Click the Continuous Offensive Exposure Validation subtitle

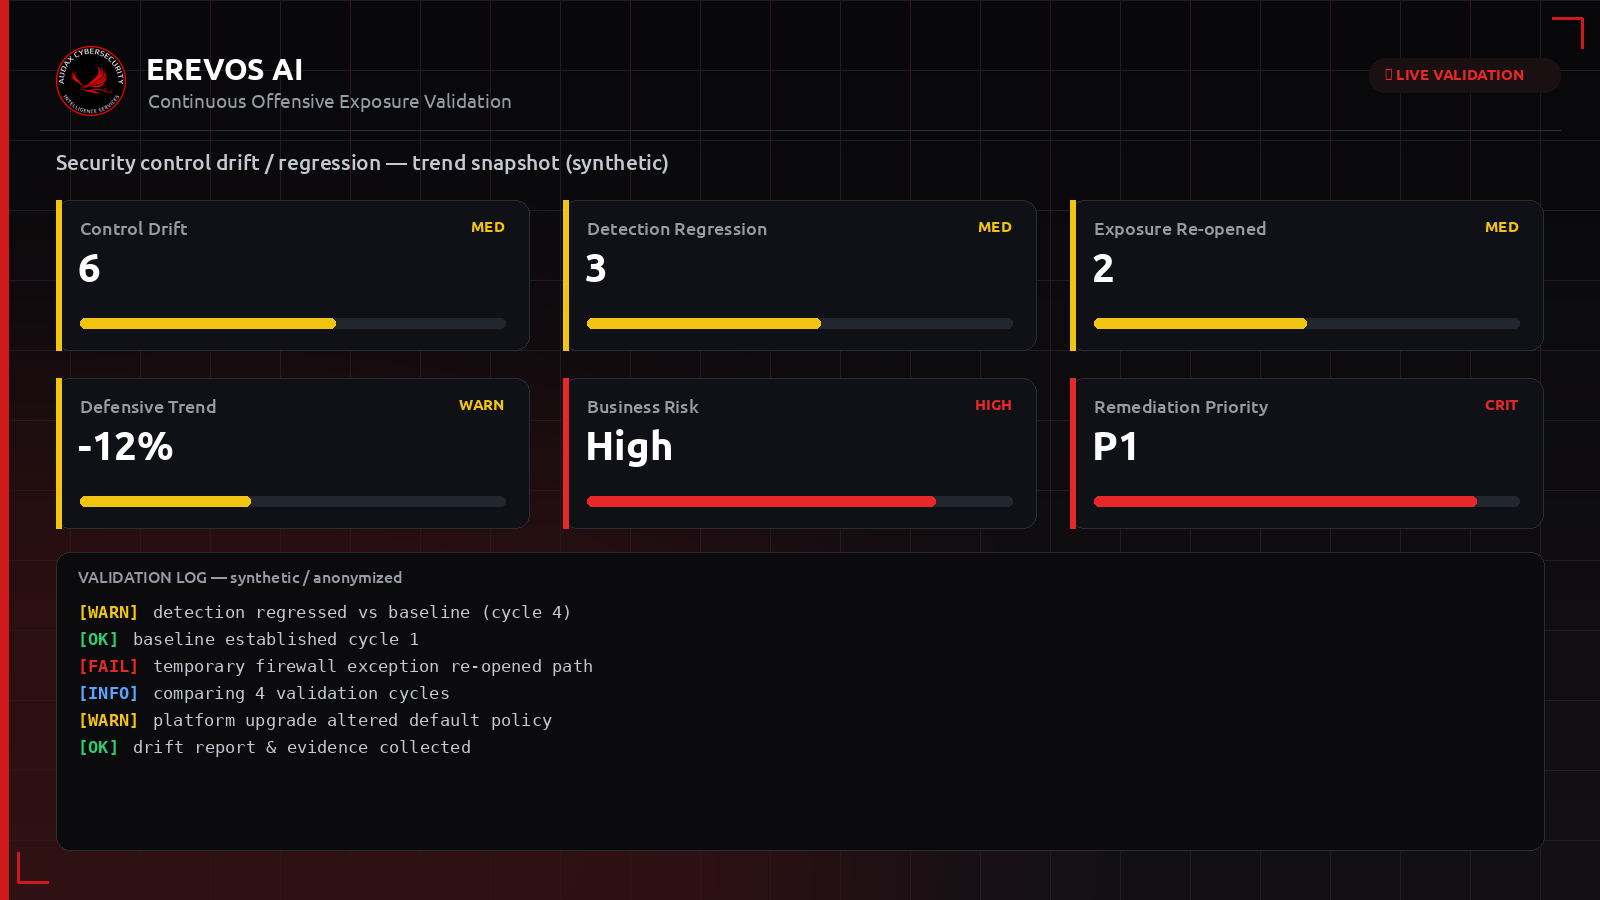tap(330, 102)
